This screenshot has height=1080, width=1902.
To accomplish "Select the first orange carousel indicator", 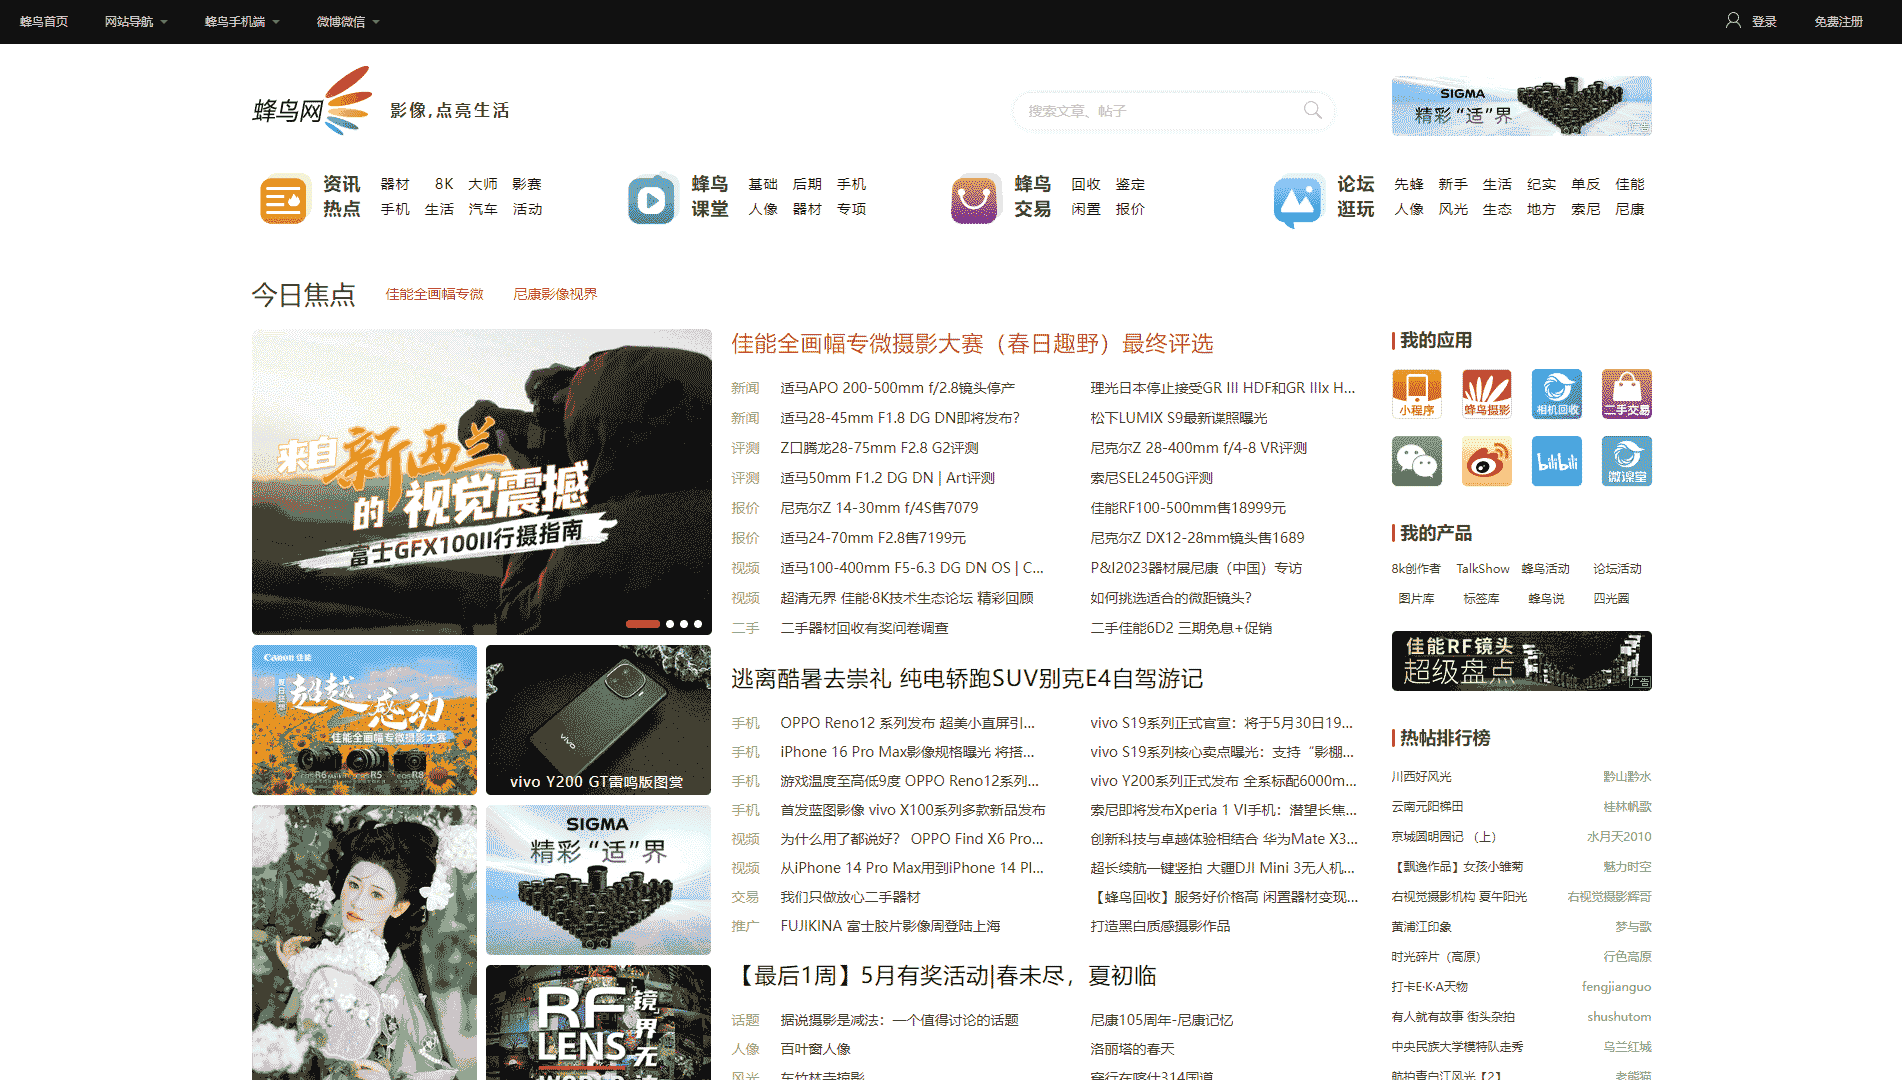I will [642, 624].
